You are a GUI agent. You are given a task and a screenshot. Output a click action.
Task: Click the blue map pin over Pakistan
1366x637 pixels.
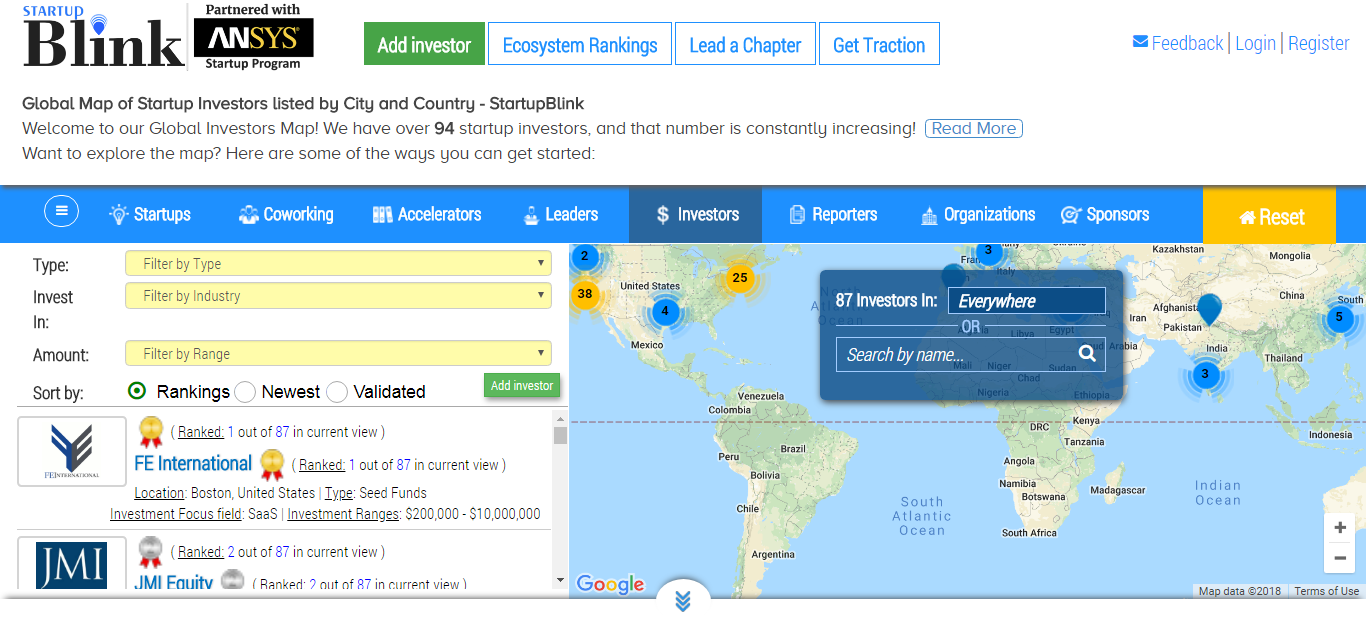point(1209,308)
